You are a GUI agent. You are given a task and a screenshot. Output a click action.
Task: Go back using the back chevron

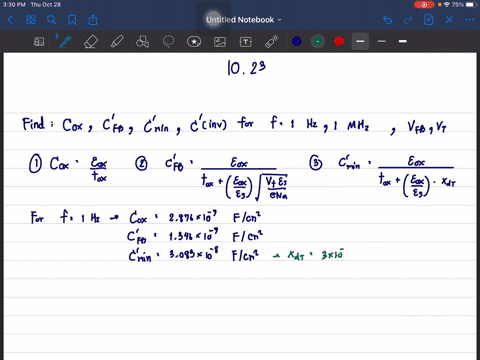[x=10, y=20]
